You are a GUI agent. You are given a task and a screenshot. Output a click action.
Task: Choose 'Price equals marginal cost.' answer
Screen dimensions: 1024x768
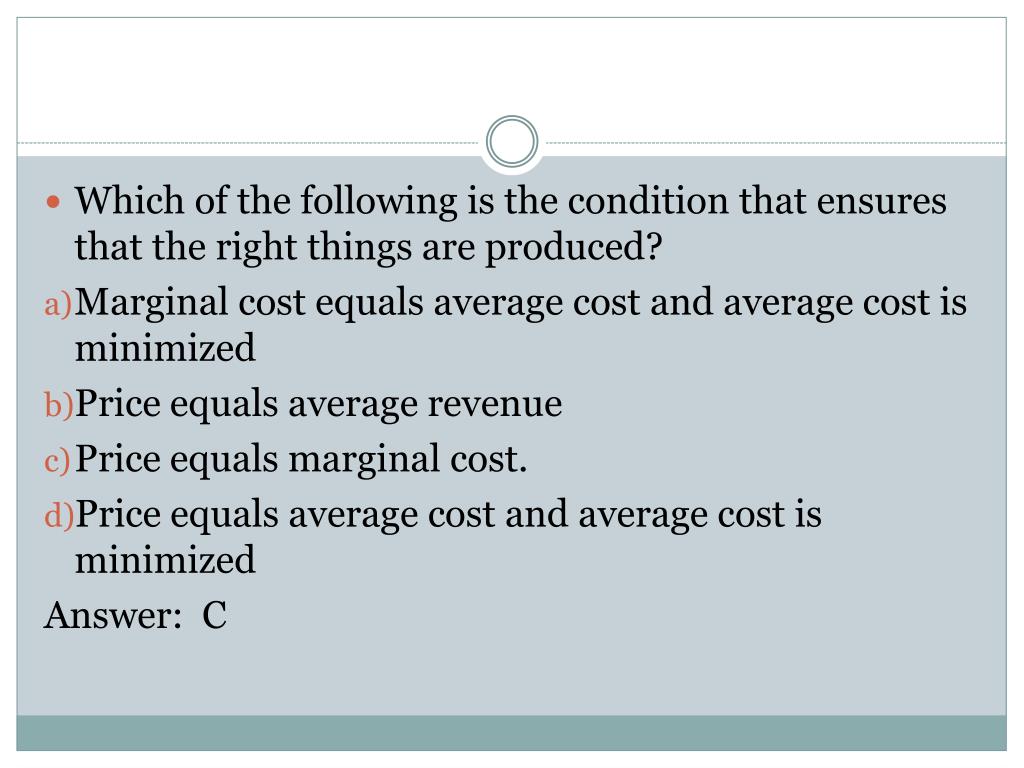(300, 459)
